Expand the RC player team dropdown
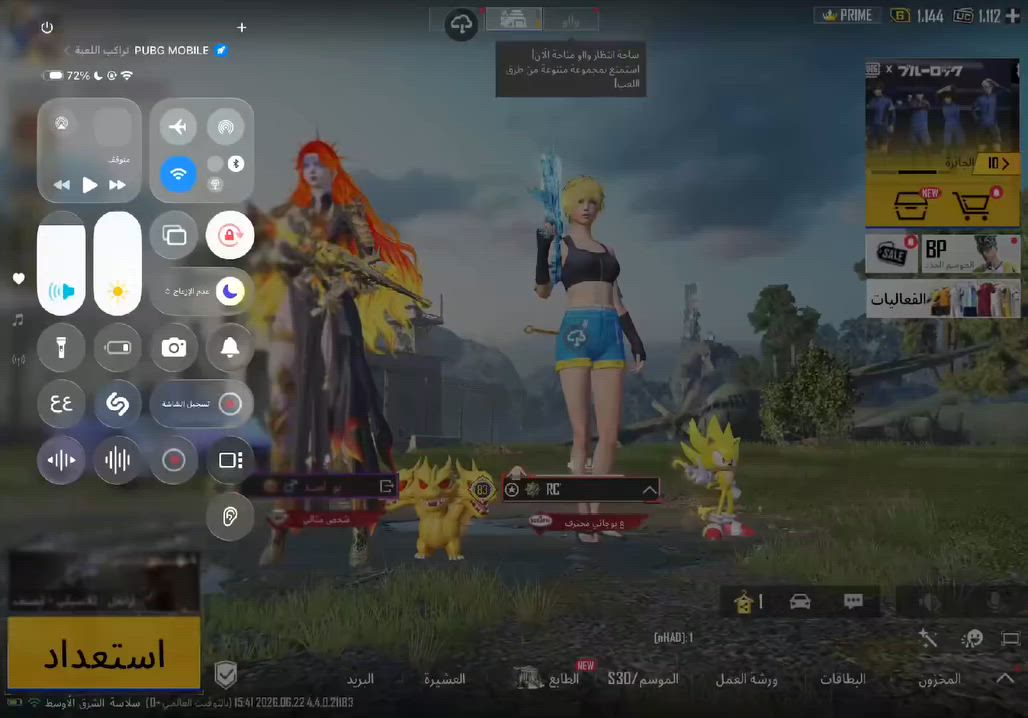This screenshot has height=718, width=1028. pos(649,490)
